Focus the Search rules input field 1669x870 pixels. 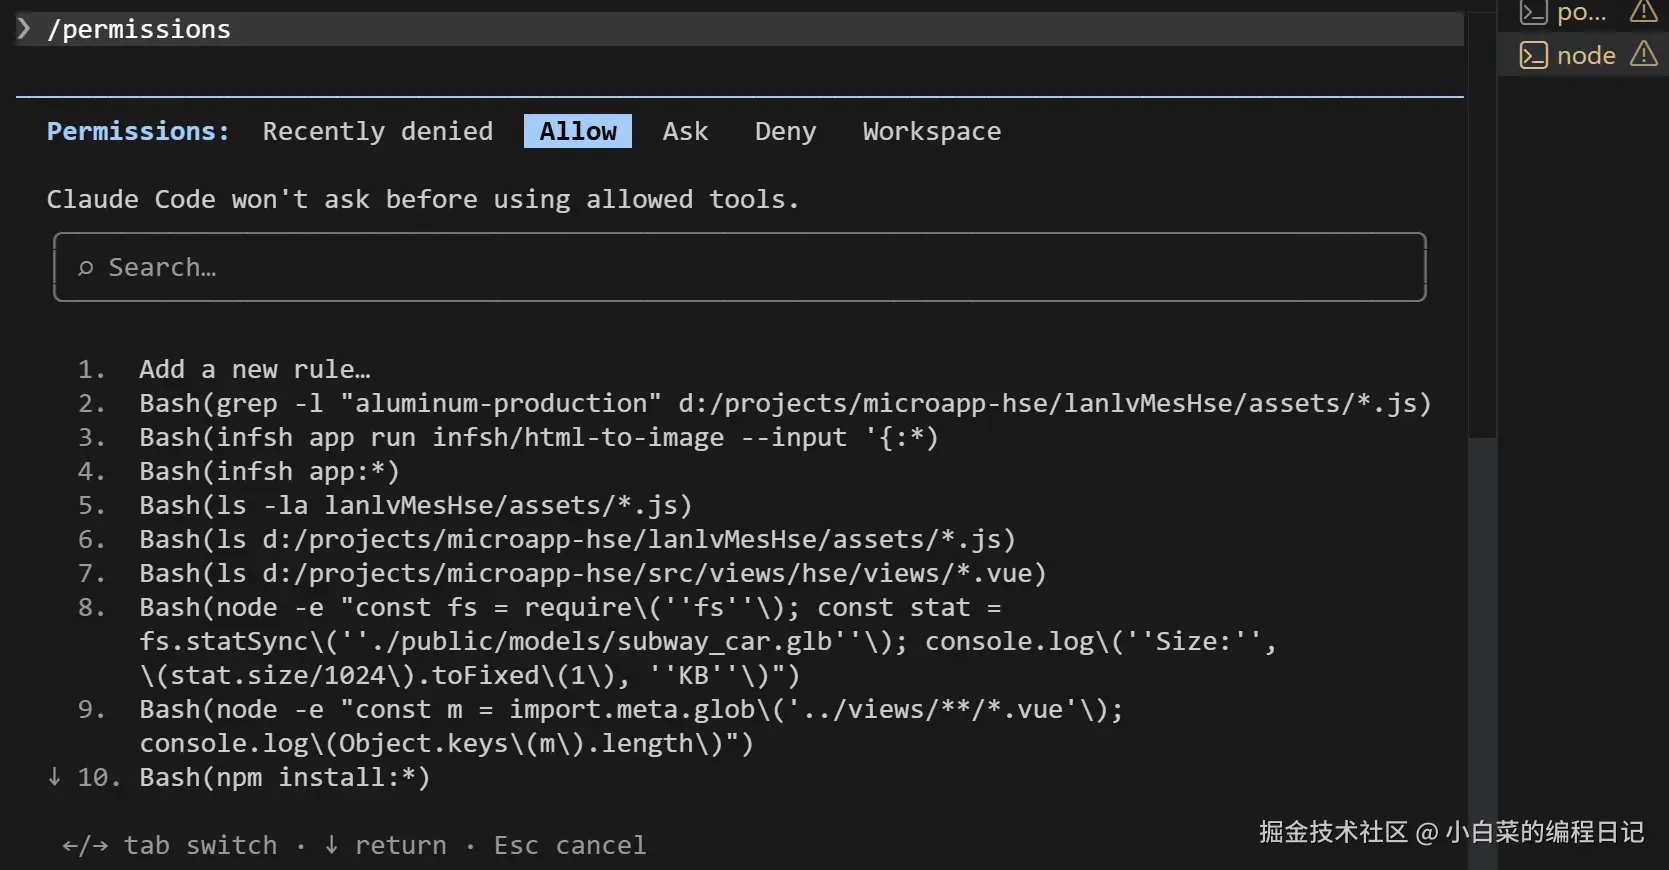tap(740, 268)
